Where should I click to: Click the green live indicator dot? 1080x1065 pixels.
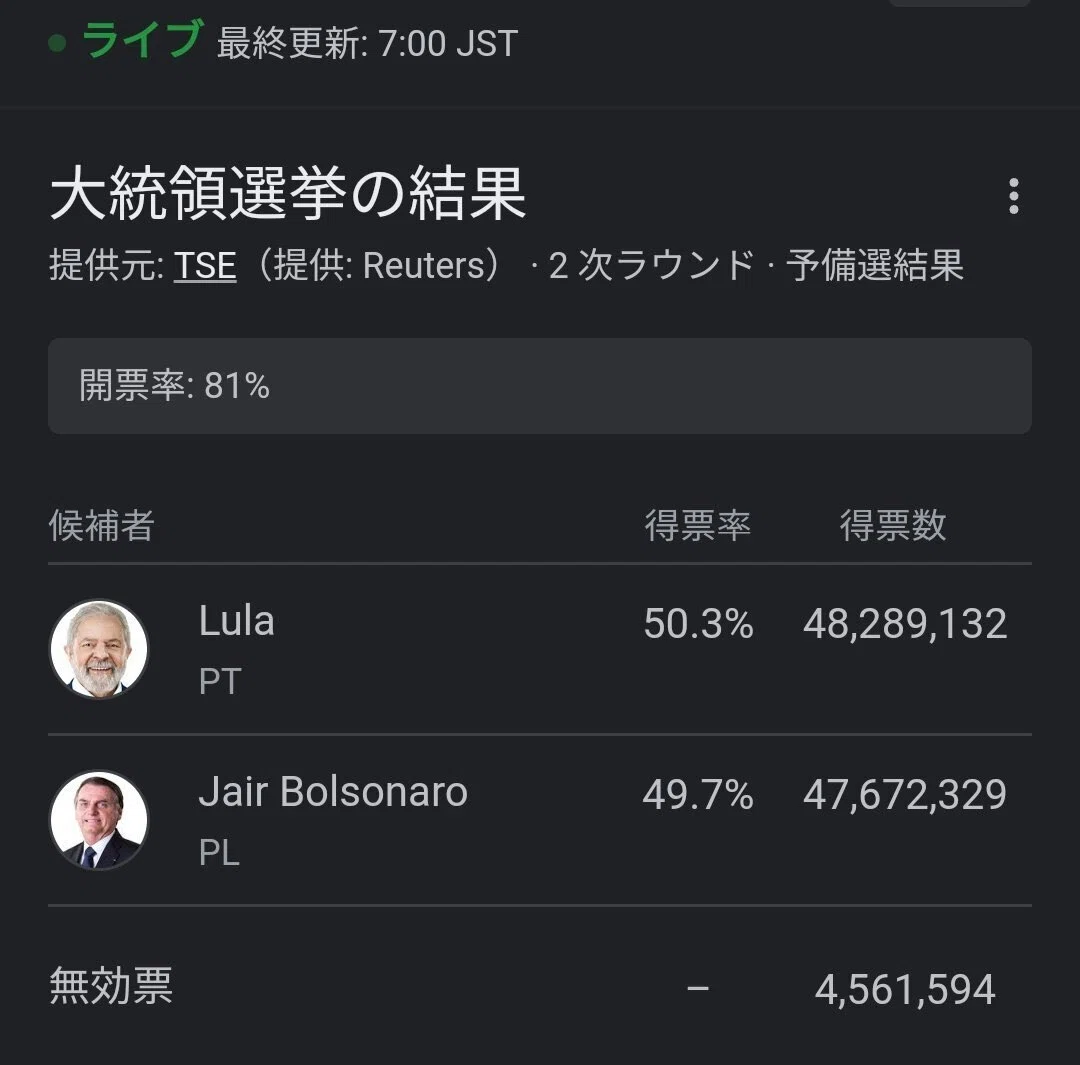tap(57, 43)
